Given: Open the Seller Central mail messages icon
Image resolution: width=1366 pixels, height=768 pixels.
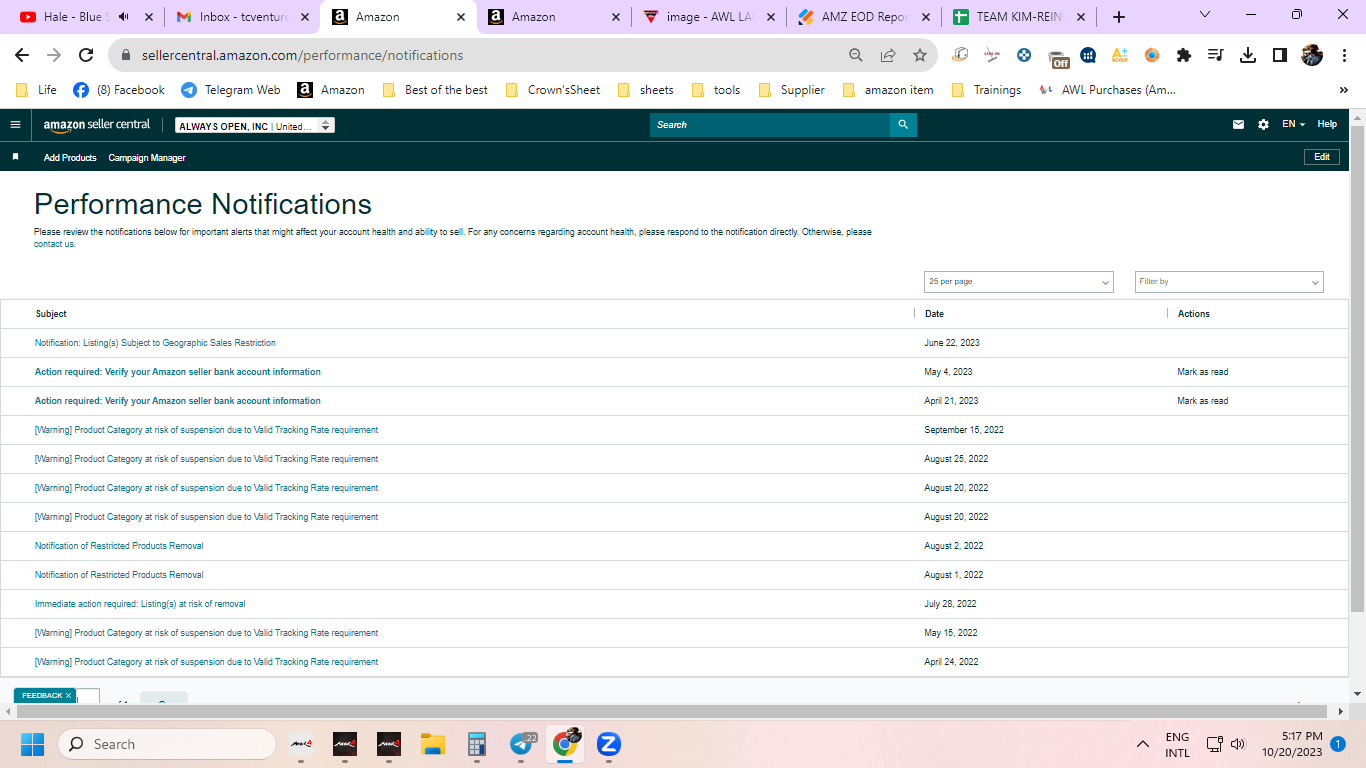Looking at the screenshot, I should 1239,125.
